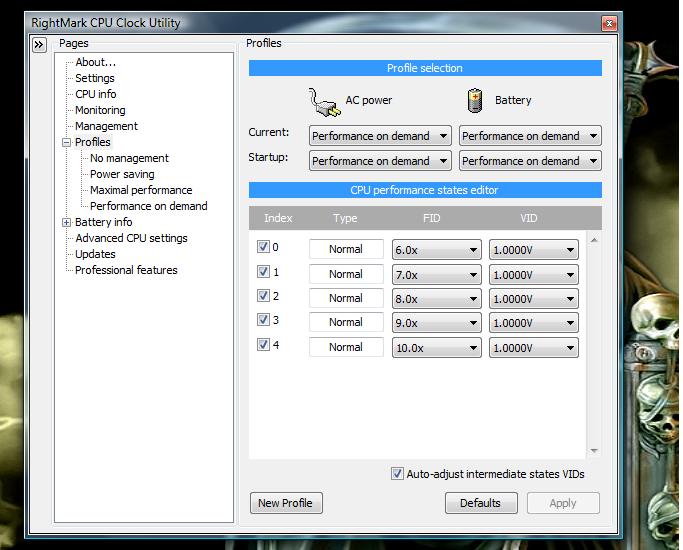The height and width of the screenshot is (550, 683).
Task: Open the 8.0x FID dropdown
Action: click(x=436, y=299)
